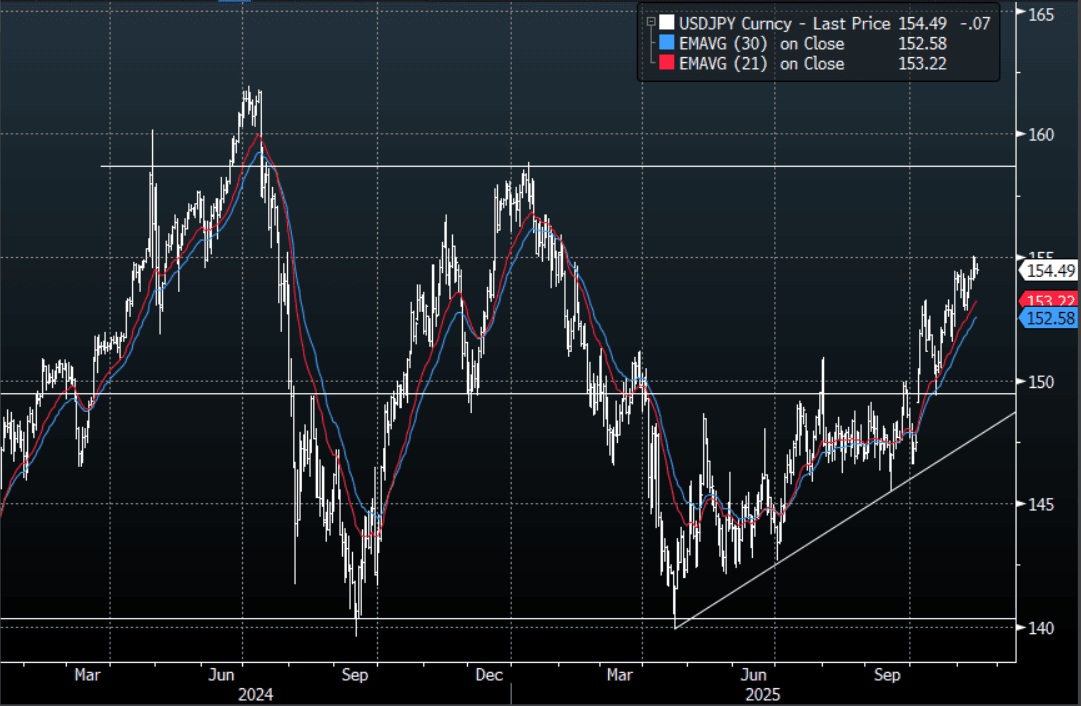Collapse the chart legend tree box
Image resolution: width=1081 pixels, height=706 pixels.
coord(651,20)
